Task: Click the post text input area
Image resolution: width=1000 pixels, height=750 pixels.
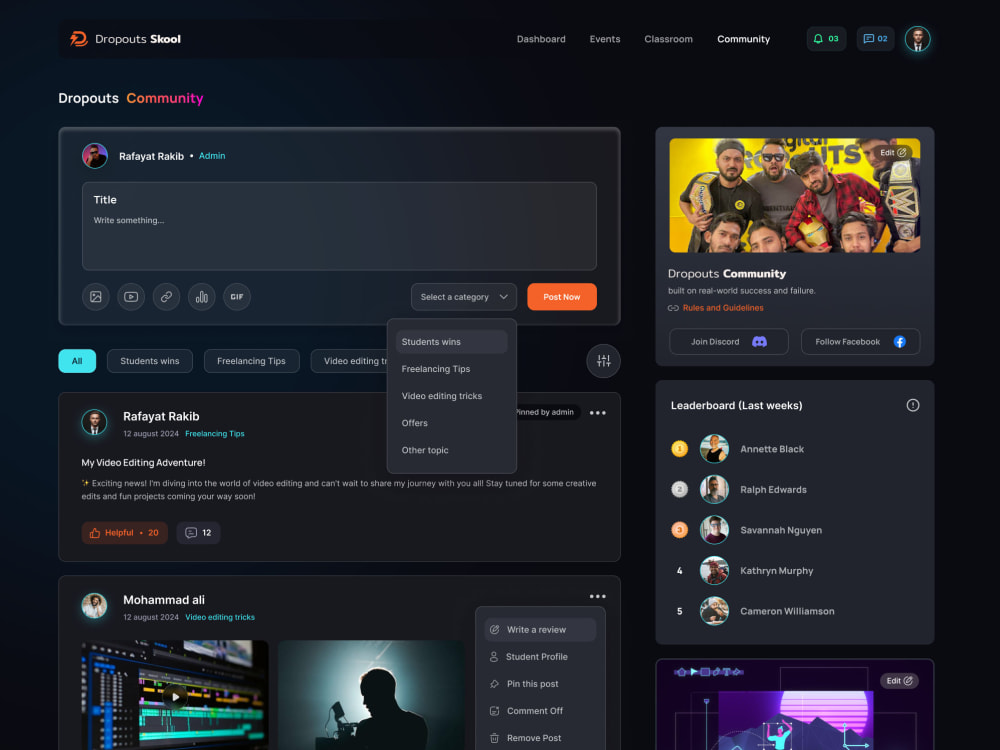Action: tap(339, 226)
